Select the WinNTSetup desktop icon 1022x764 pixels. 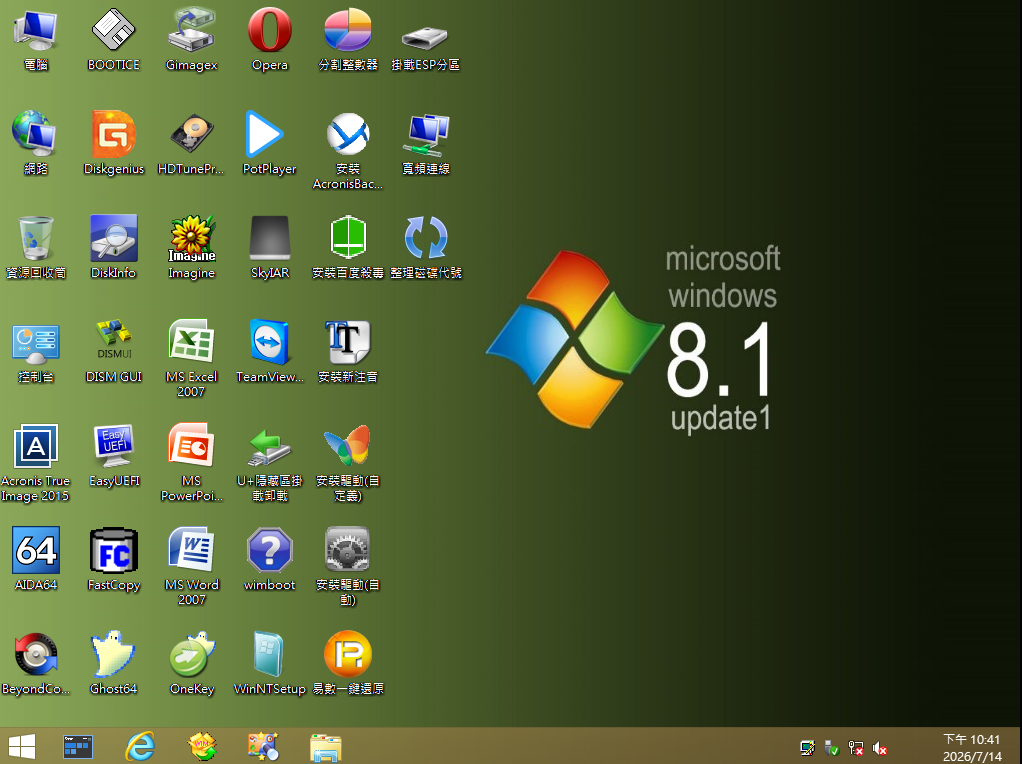pyautogui.click(x=269, y=663)
